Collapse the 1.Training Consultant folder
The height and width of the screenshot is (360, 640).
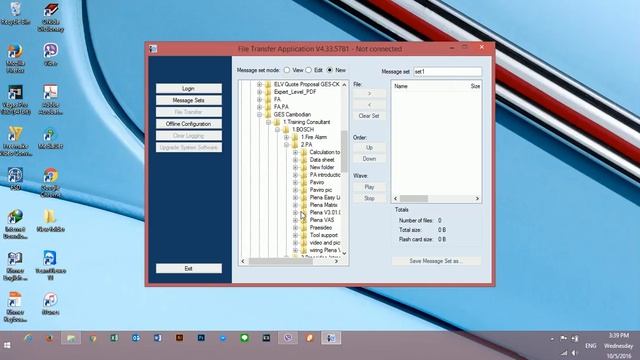tap(268, 122)
